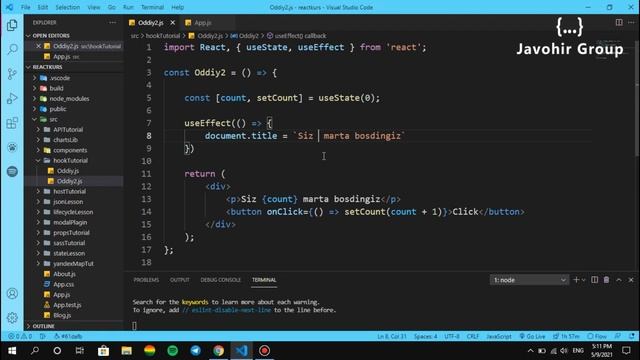Split the terminal panel
This screenshot has height=360, width=640.
(x=594, y=280)
